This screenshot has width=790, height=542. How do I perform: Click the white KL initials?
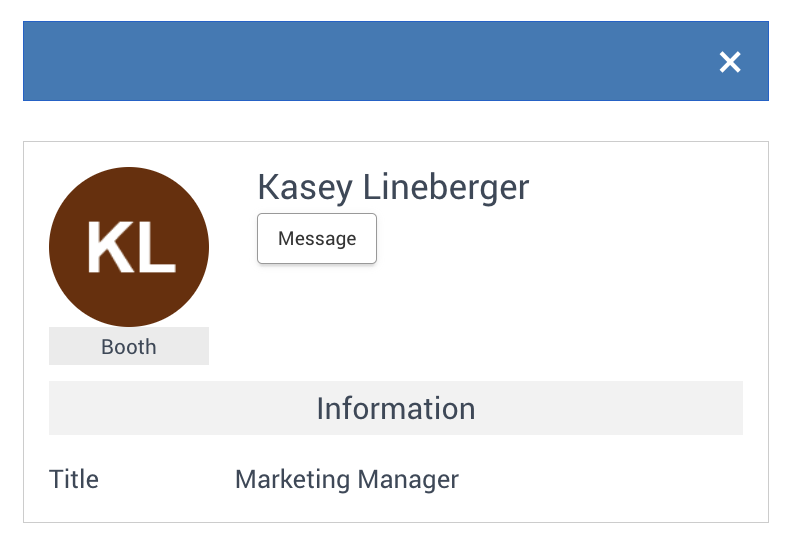tap(130, 247)
